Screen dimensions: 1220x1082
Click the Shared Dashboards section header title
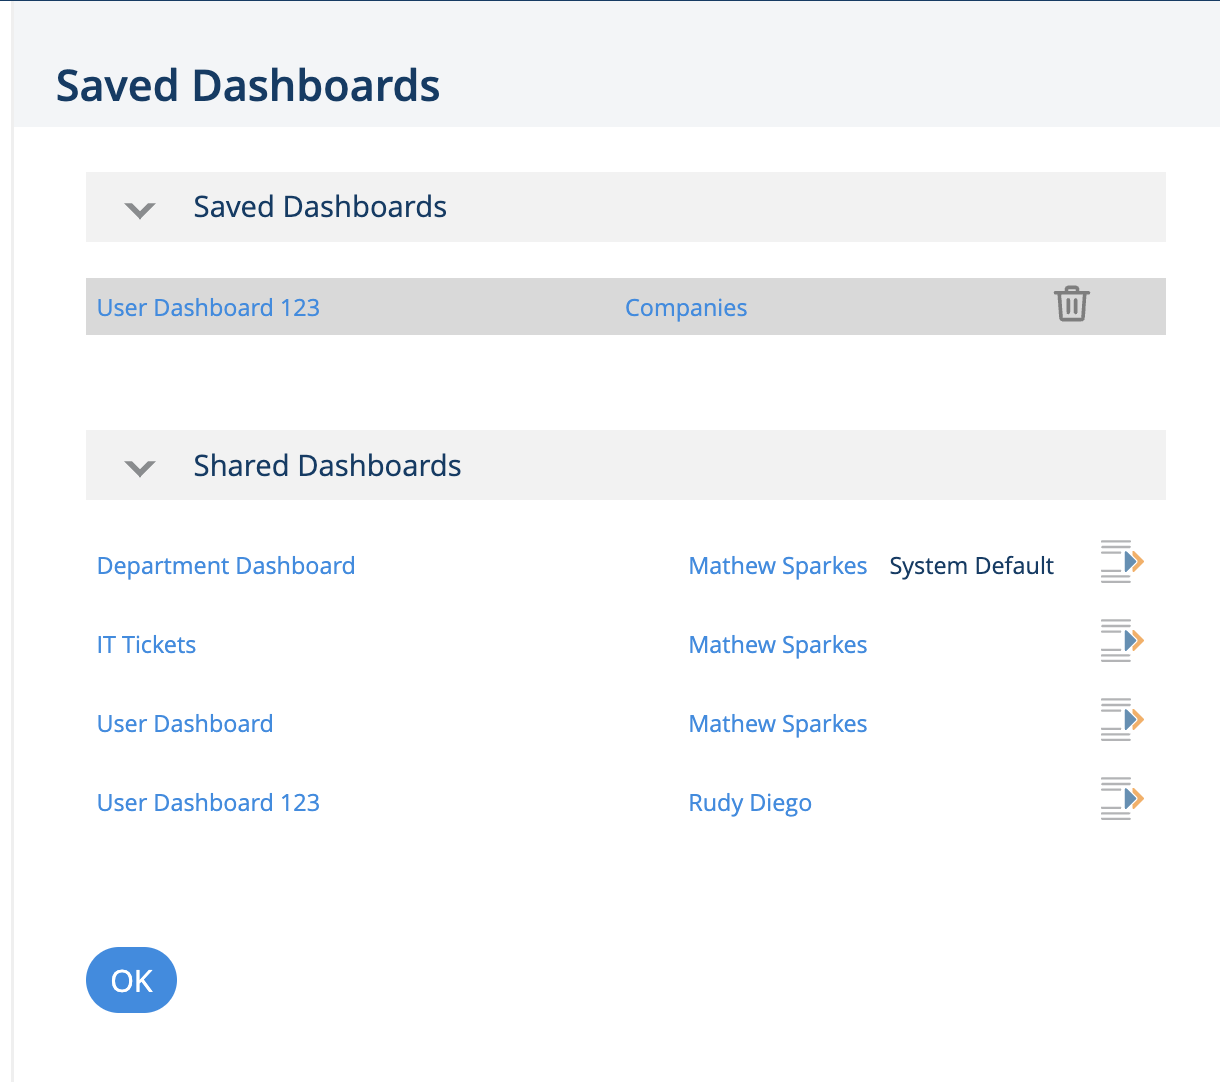pos(327,466)
